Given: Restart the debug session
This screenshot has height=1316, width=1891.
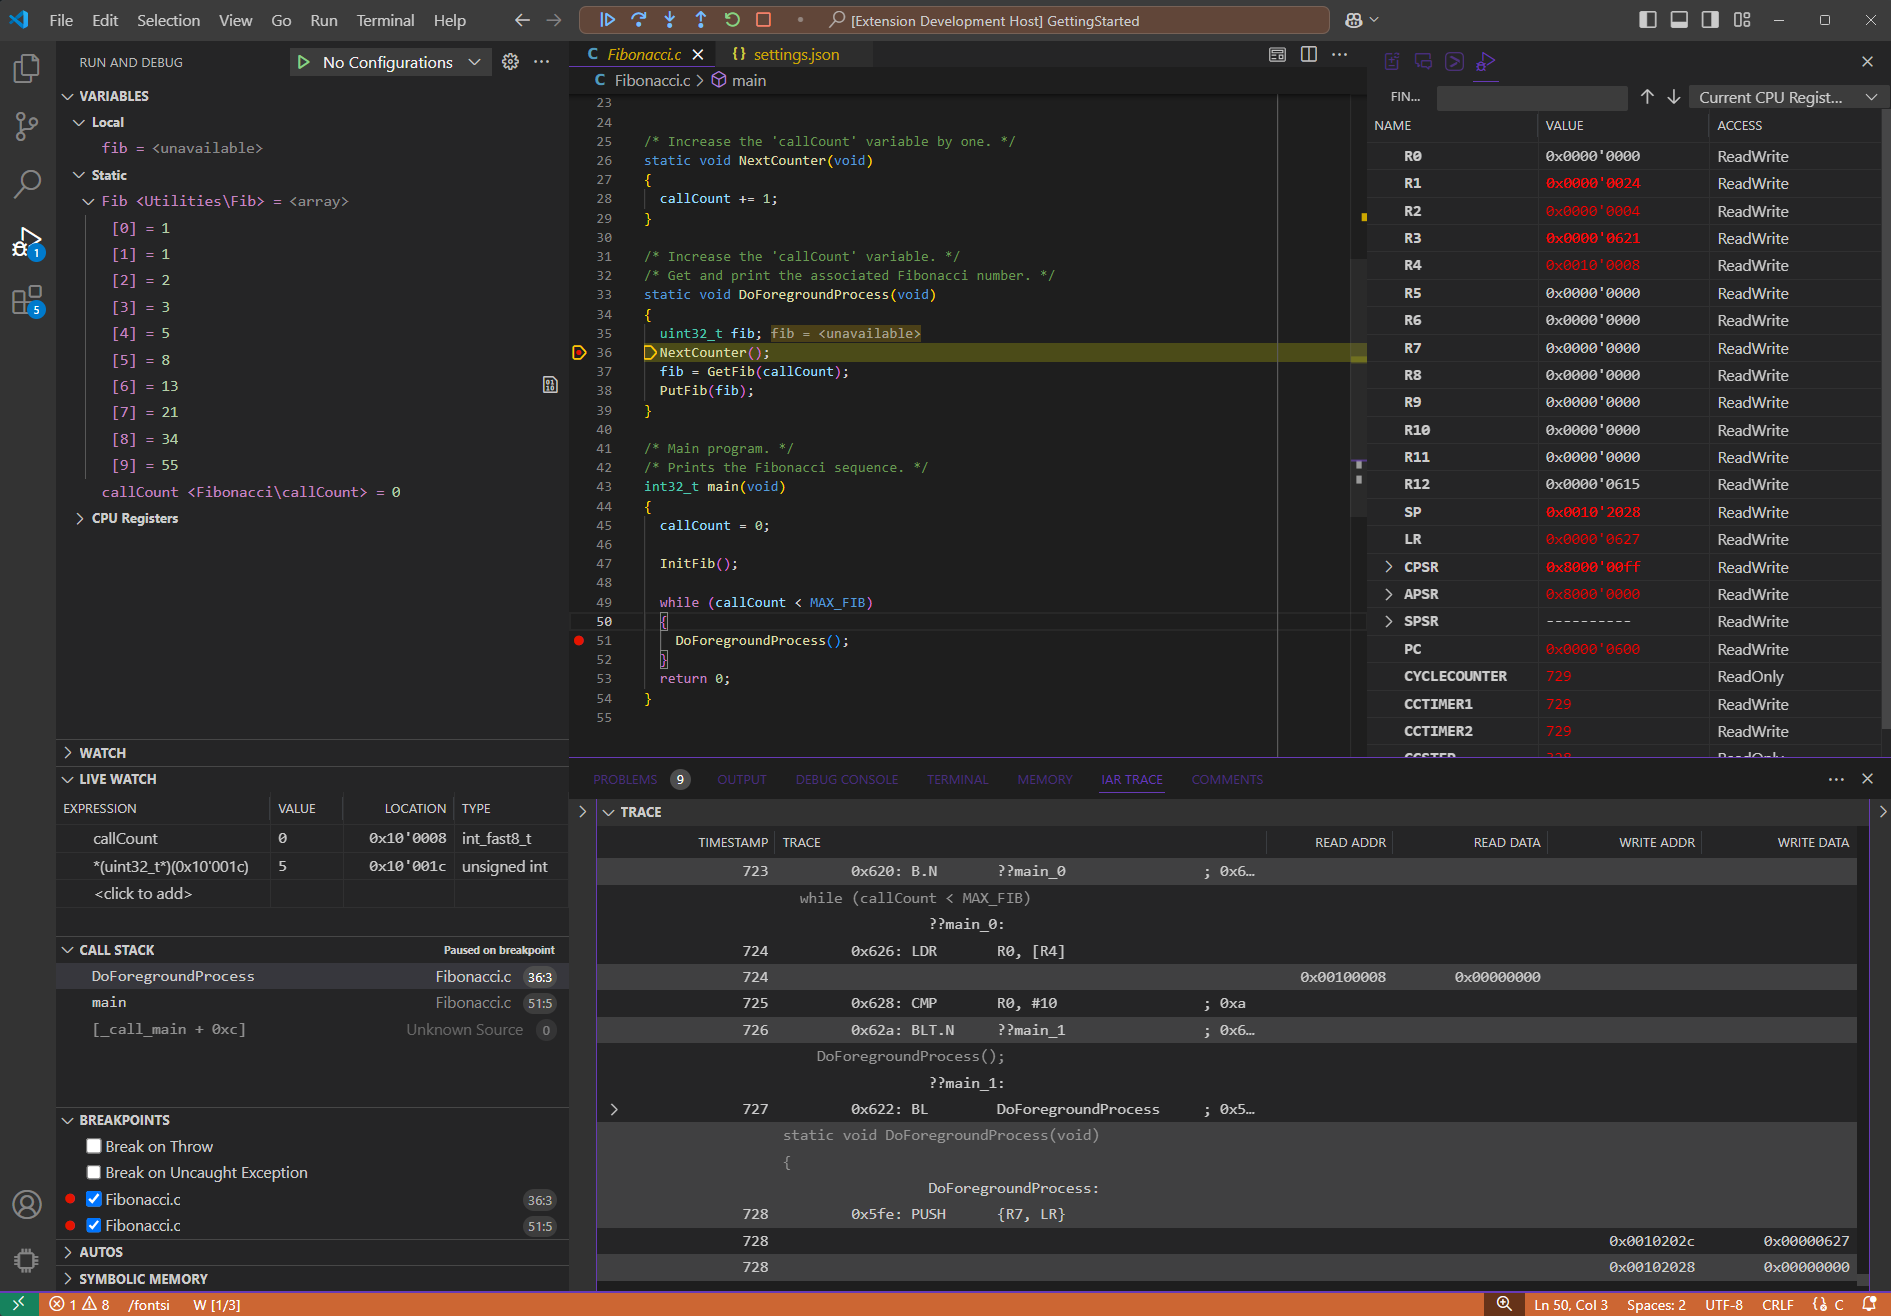Looking at the screenshot, I should 732,20.
